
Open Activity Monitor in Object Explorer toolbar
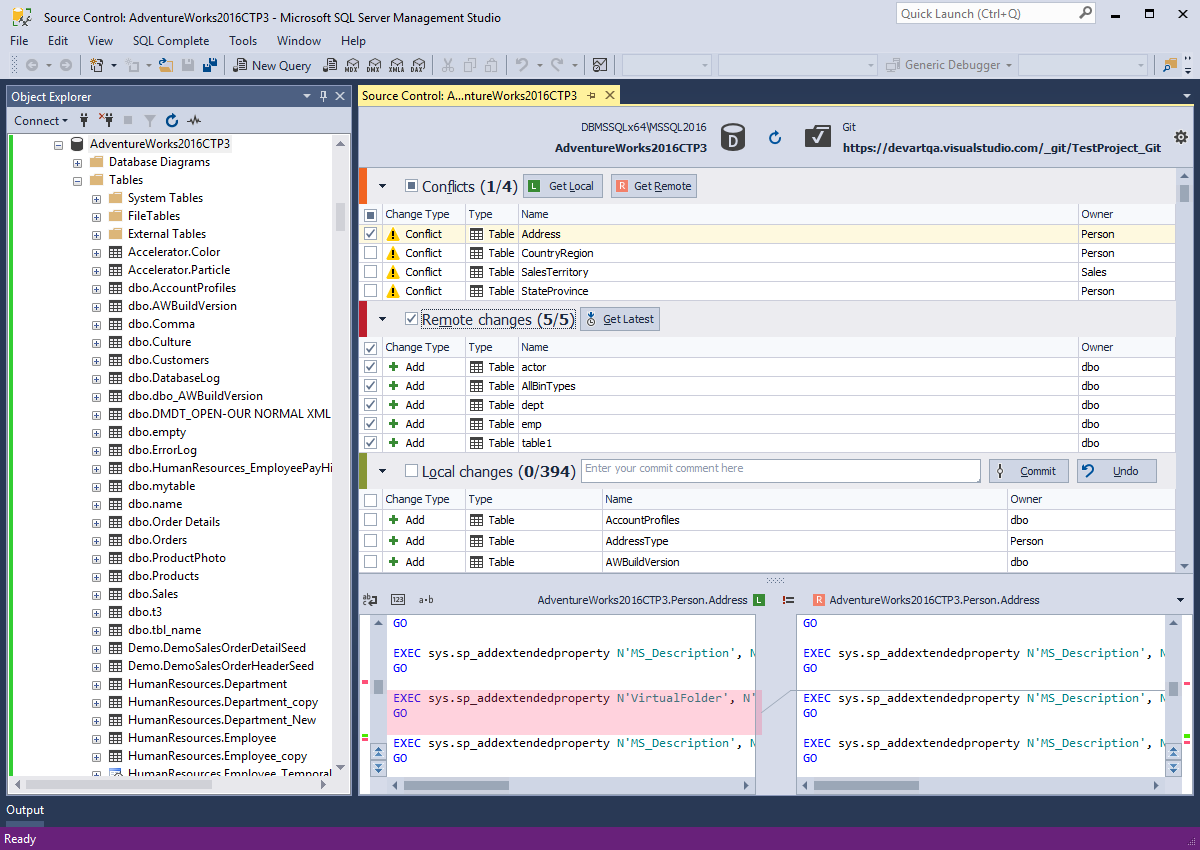[193, 120]
